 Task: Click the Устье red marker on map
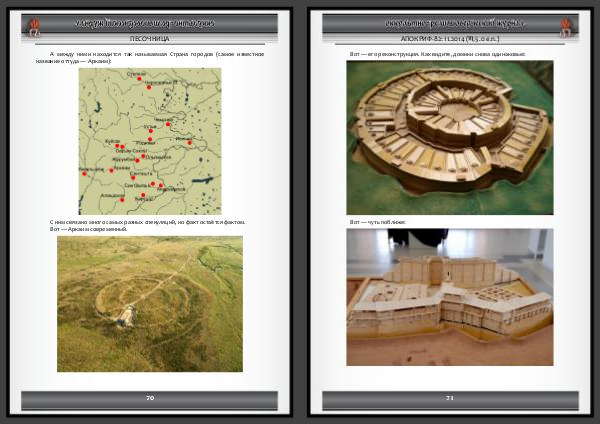[x=149, y=132]
